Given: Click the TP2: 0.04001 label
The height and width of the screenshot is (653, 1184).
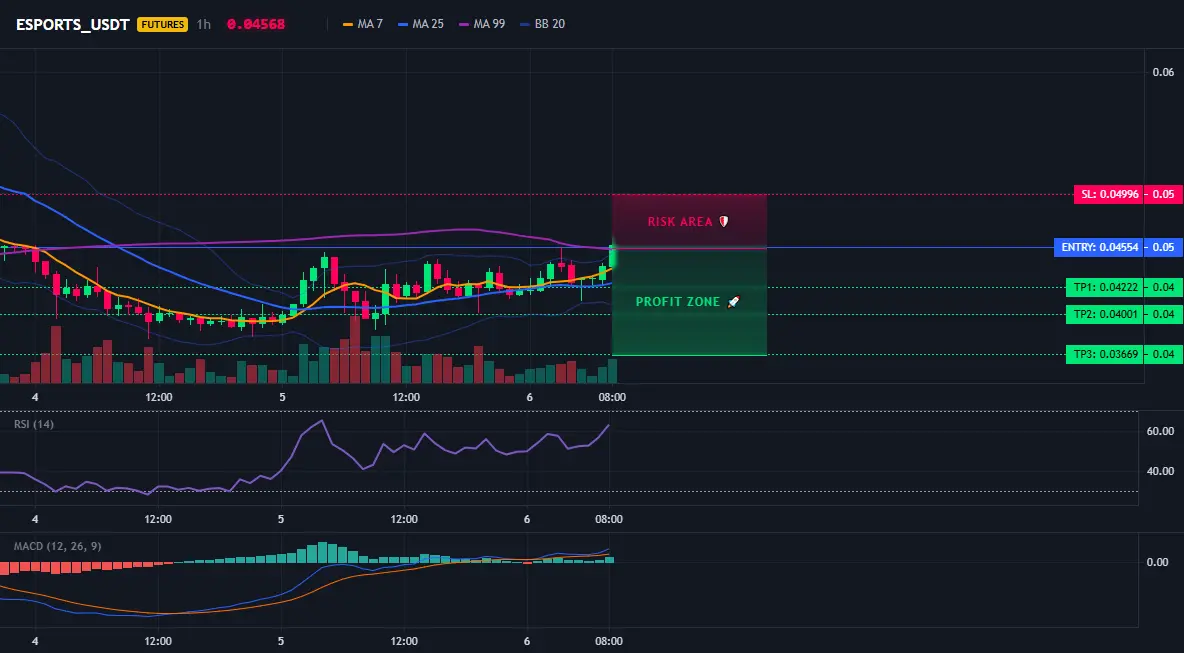Looking at the screenshot, I should point(1105,314).
